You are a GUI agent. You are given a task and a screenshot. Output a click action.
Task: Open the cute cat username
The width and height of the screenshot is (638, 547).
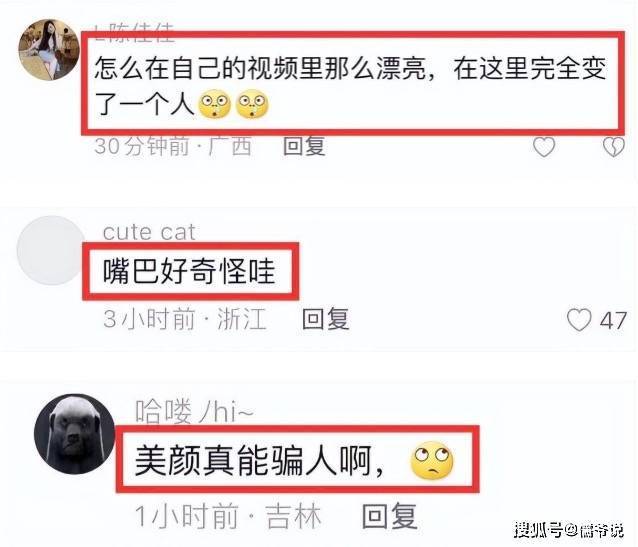(149, 232)
